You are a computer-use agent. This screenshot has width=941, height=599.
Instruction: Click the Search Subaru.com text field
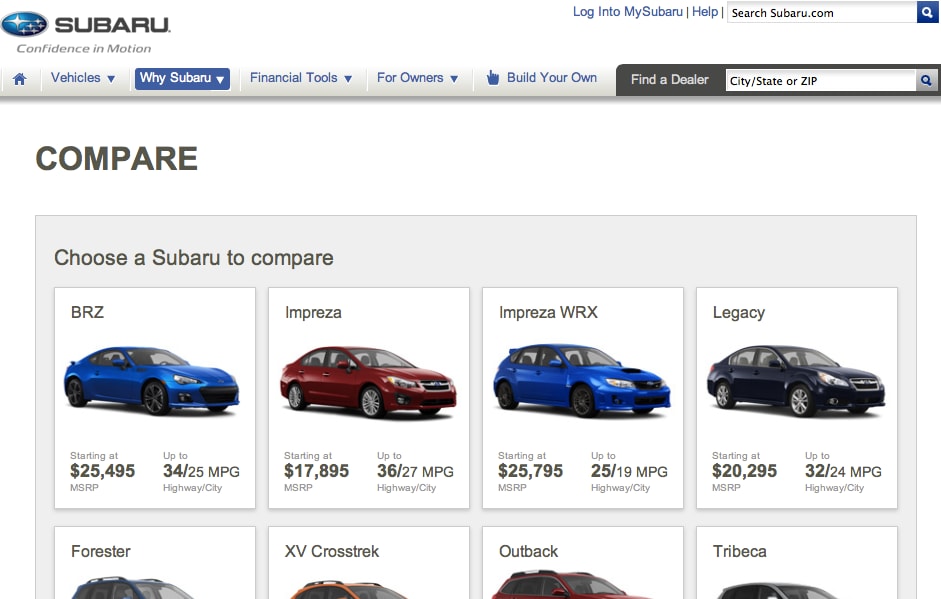coord(821,13)
